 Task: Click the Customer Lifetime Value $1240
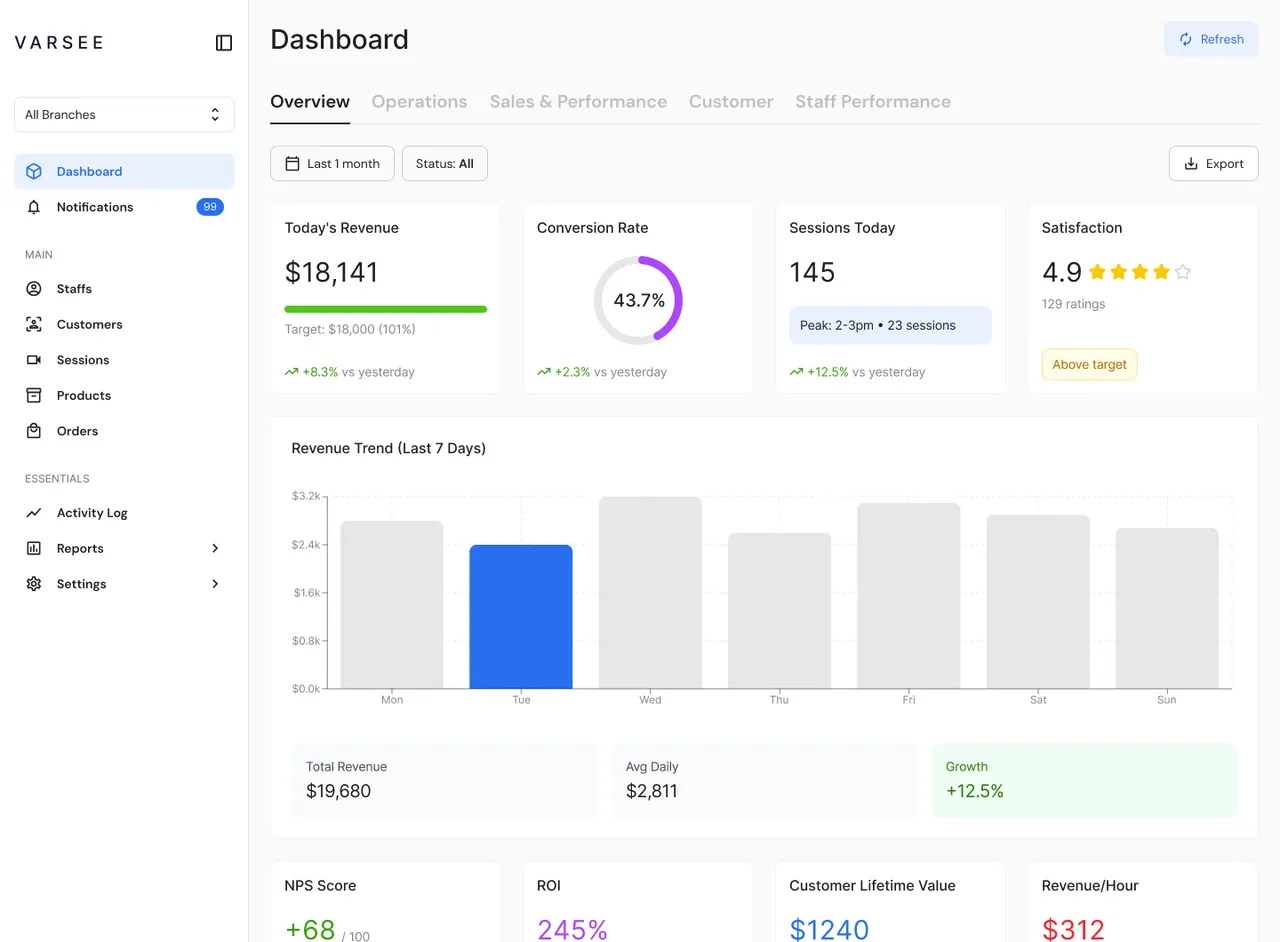point(829,929)
